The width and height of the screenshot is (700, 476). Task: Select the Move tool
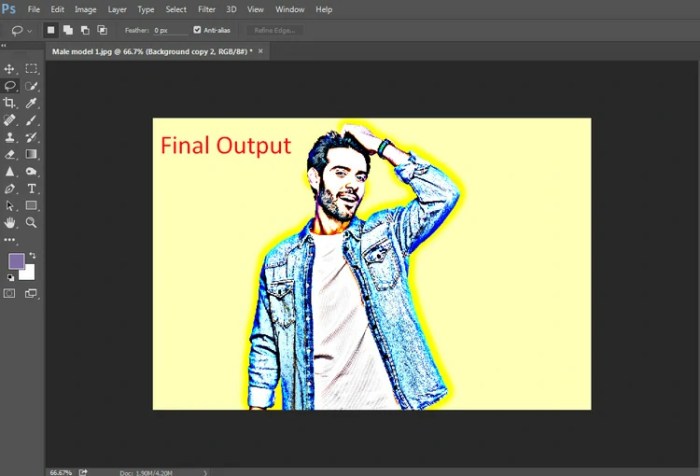pyautogui.click(x=9, y=69)
